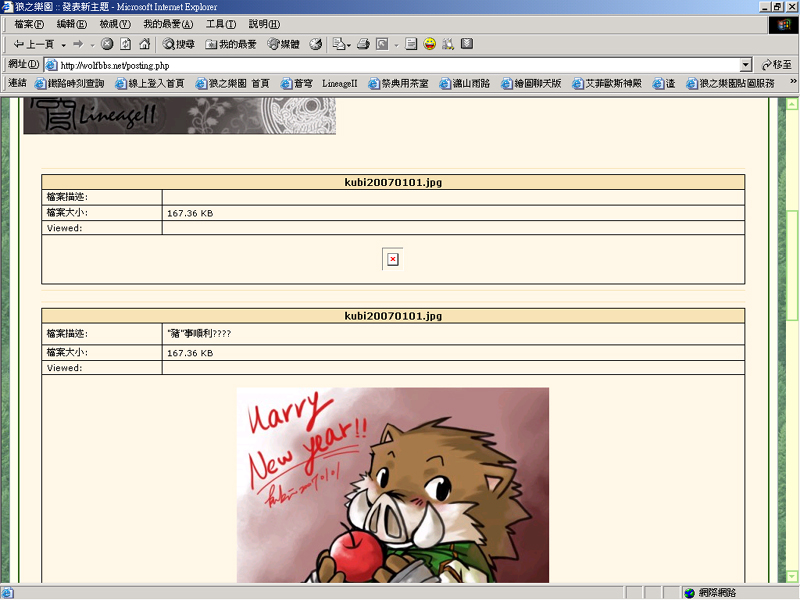Click the 我的最愛 toolbar button with folder icon
800x600 pixels.
231,44
